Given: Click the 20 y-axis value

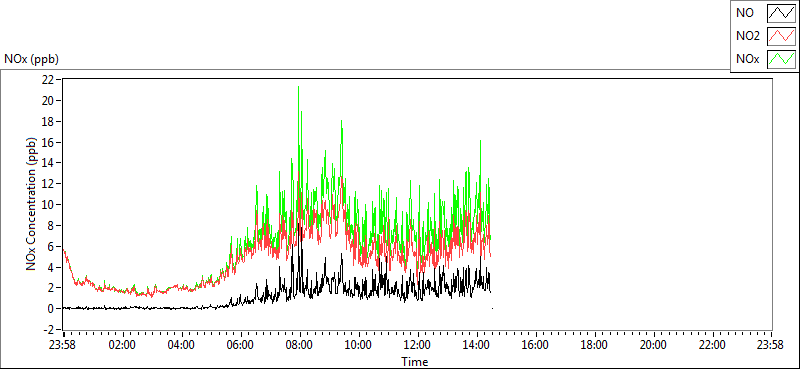Looking at the screenshot, I should coord(48,101).
